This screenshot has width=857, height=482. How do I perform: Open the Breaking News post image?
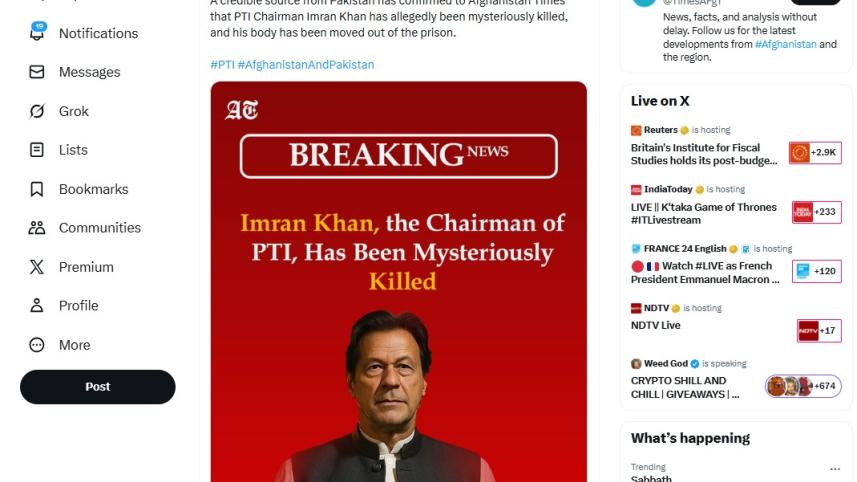398,280
